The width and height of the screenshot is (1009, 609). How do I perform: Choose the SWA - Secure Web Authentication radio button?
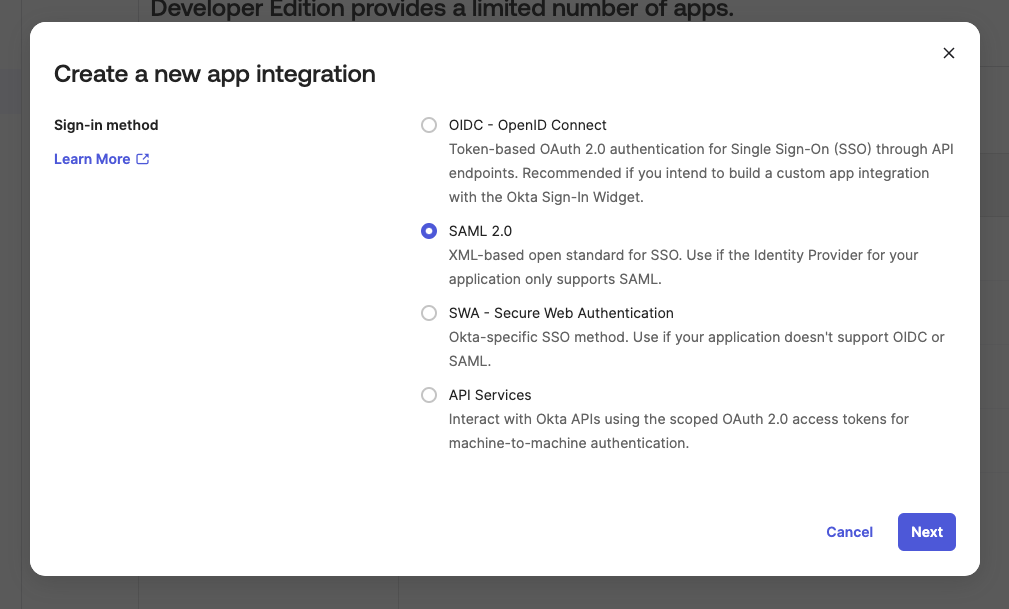coord(429,313)
